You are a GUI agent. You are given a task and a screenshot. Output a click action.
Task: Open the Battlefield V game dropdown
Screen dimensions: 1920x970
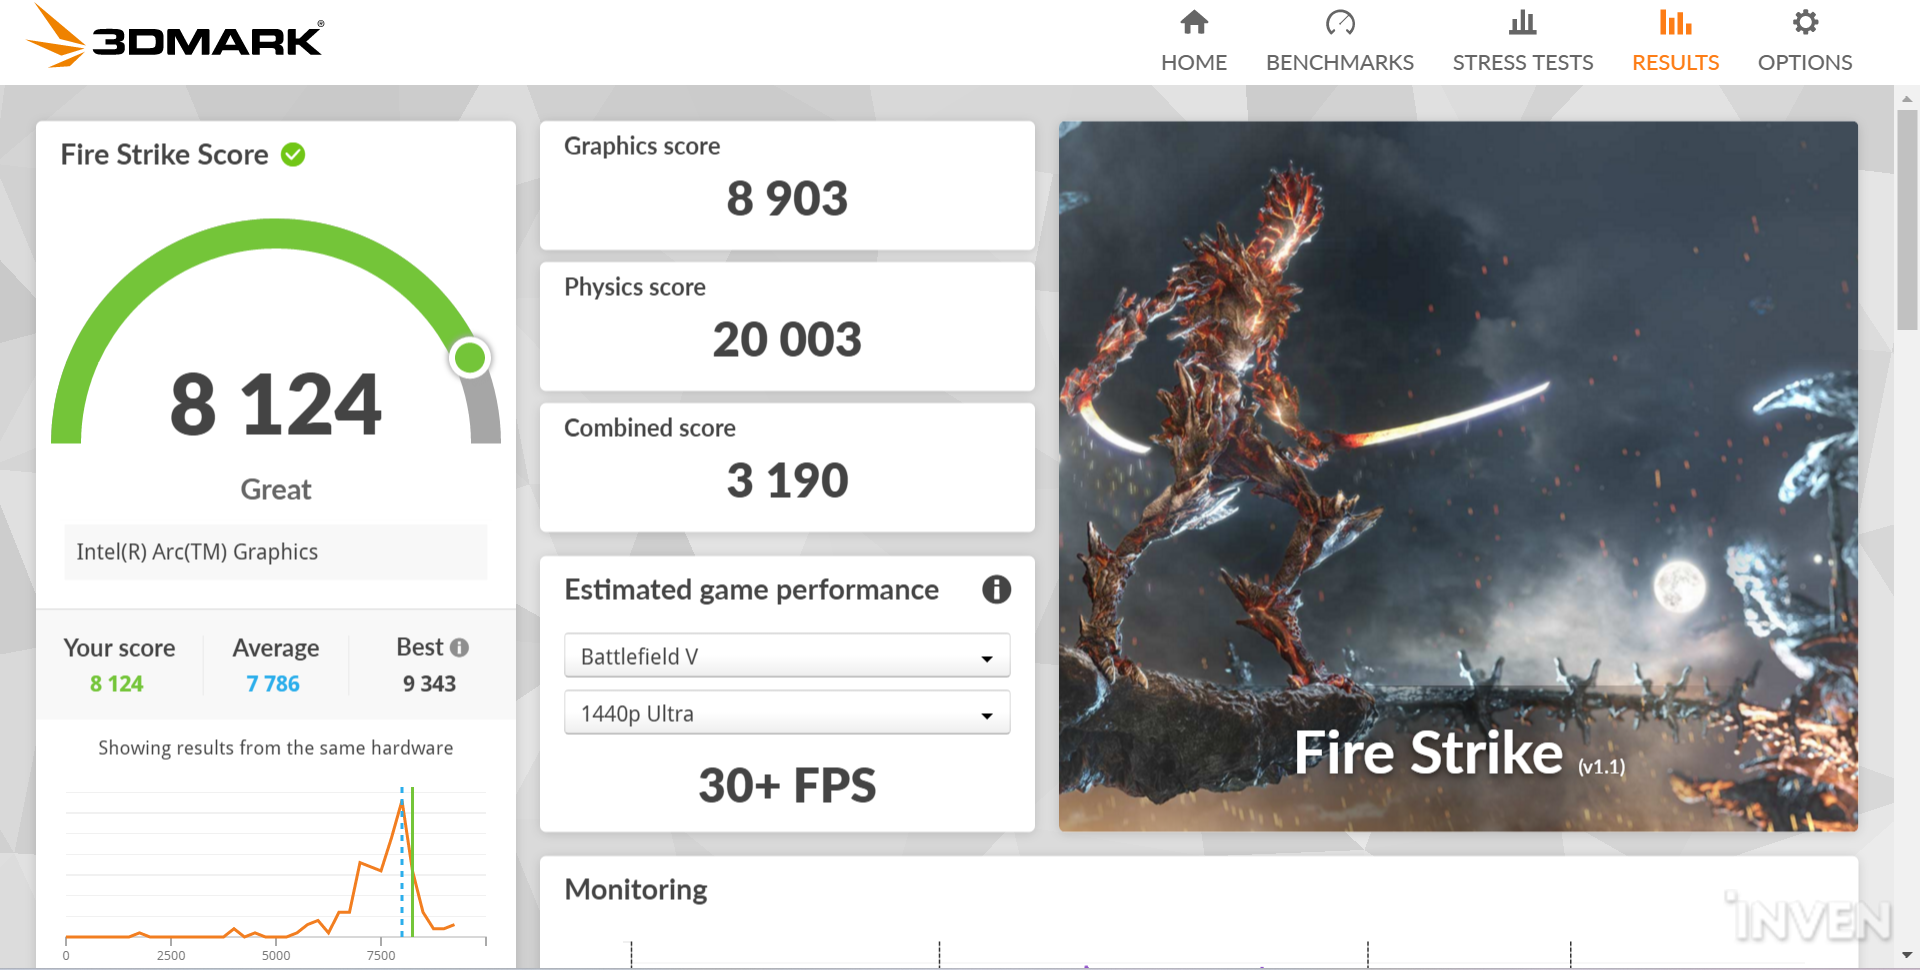pyautogui.click(x=787, y=656)
